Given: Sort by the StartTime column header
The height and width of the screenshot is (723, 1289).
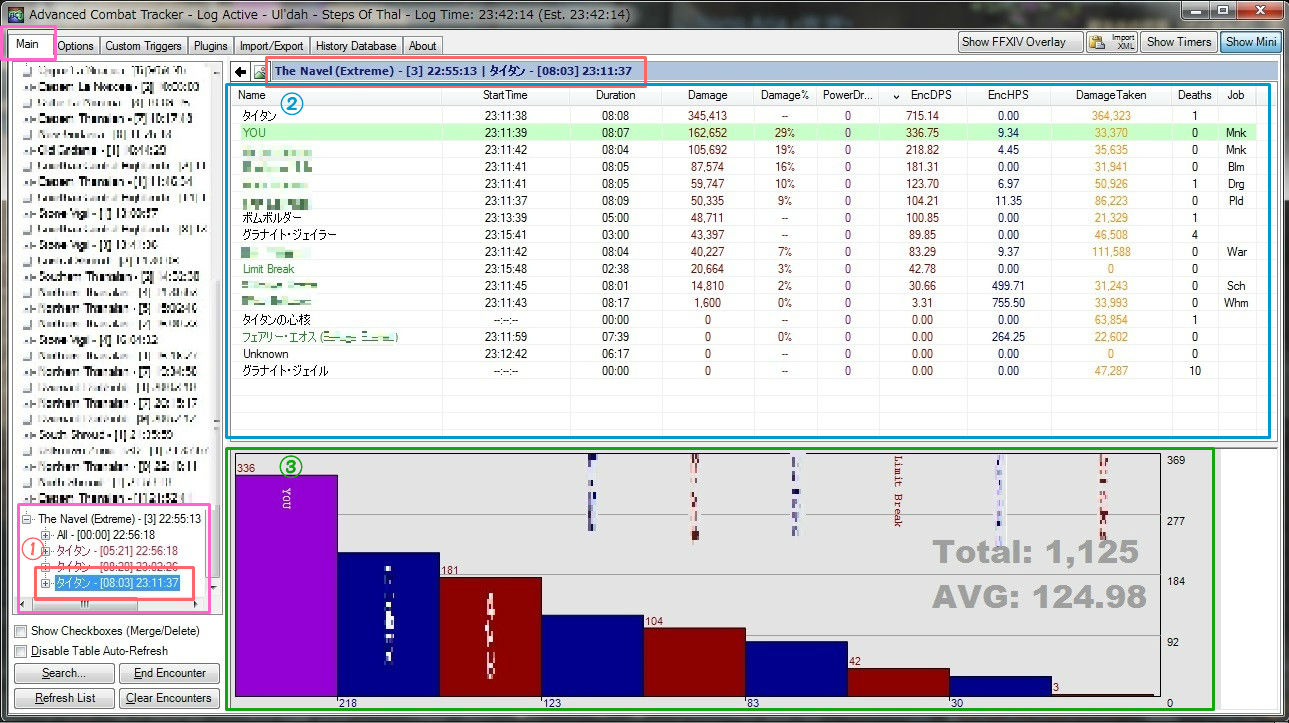Looking at the screenshot, I should [505, 95].
